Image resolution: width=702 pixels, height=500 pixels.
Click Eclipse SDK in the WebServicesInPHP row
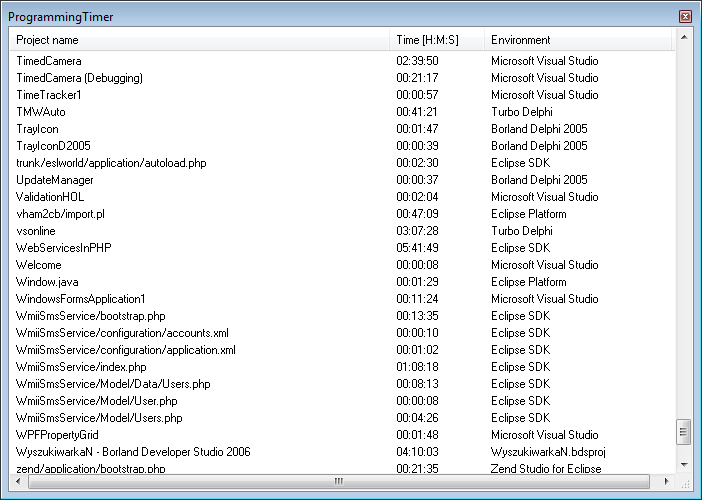521,248
